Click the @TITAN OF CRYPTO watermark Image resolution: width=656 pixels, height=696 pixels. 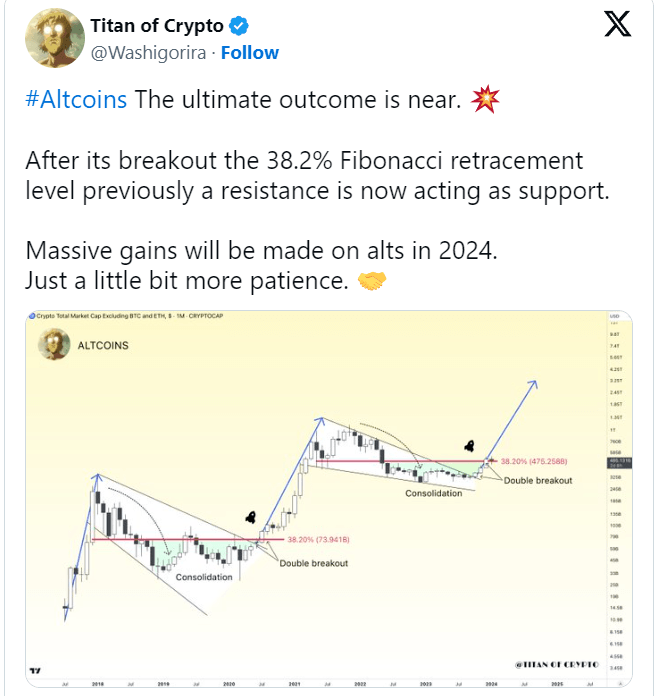557,664
